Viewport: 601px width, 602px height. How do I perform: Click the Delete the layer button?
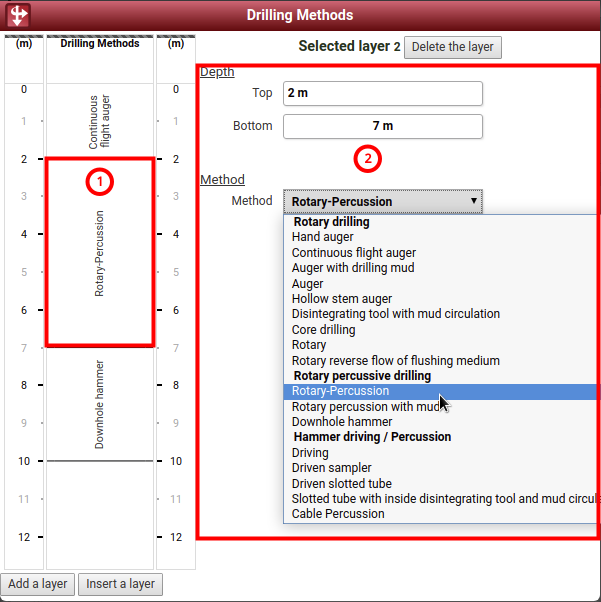pyautogui.click(x=452, y=47)
